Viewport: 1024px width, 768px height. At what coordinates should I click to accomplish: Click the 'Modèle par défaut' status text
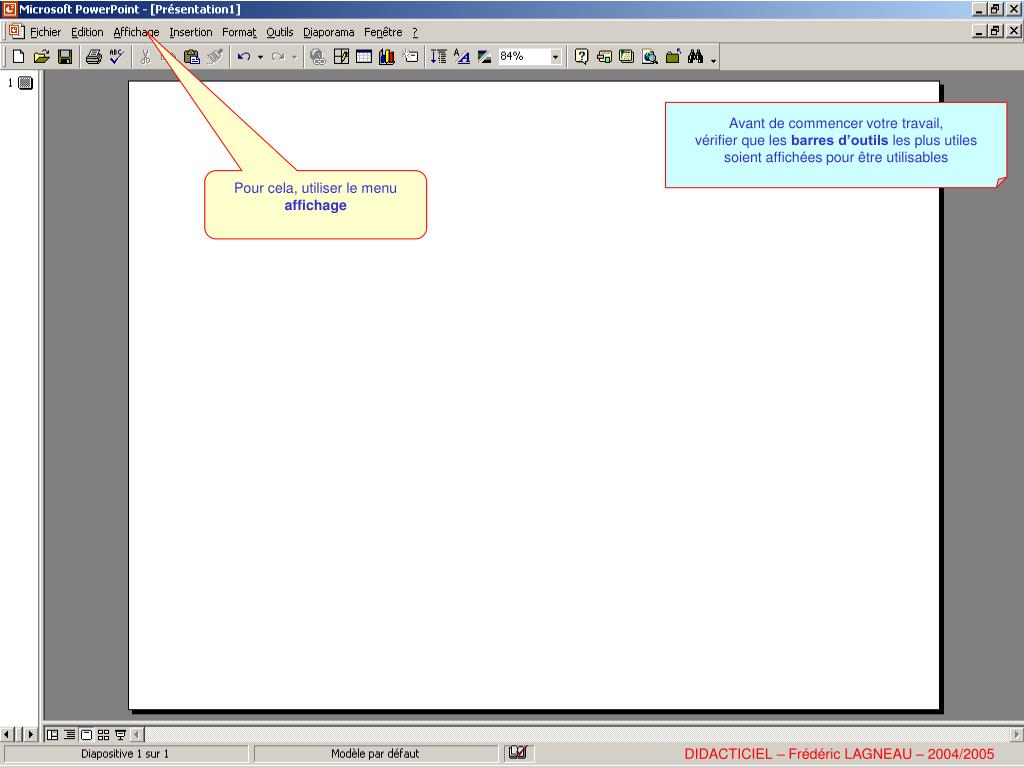coord(375,754)
